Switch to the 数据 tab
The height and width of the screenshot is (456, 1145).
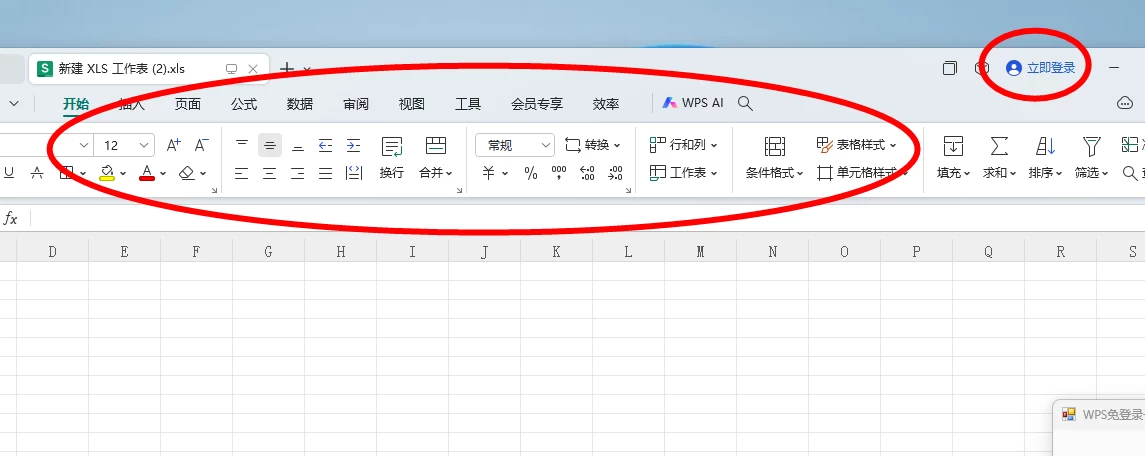[300, 104]
